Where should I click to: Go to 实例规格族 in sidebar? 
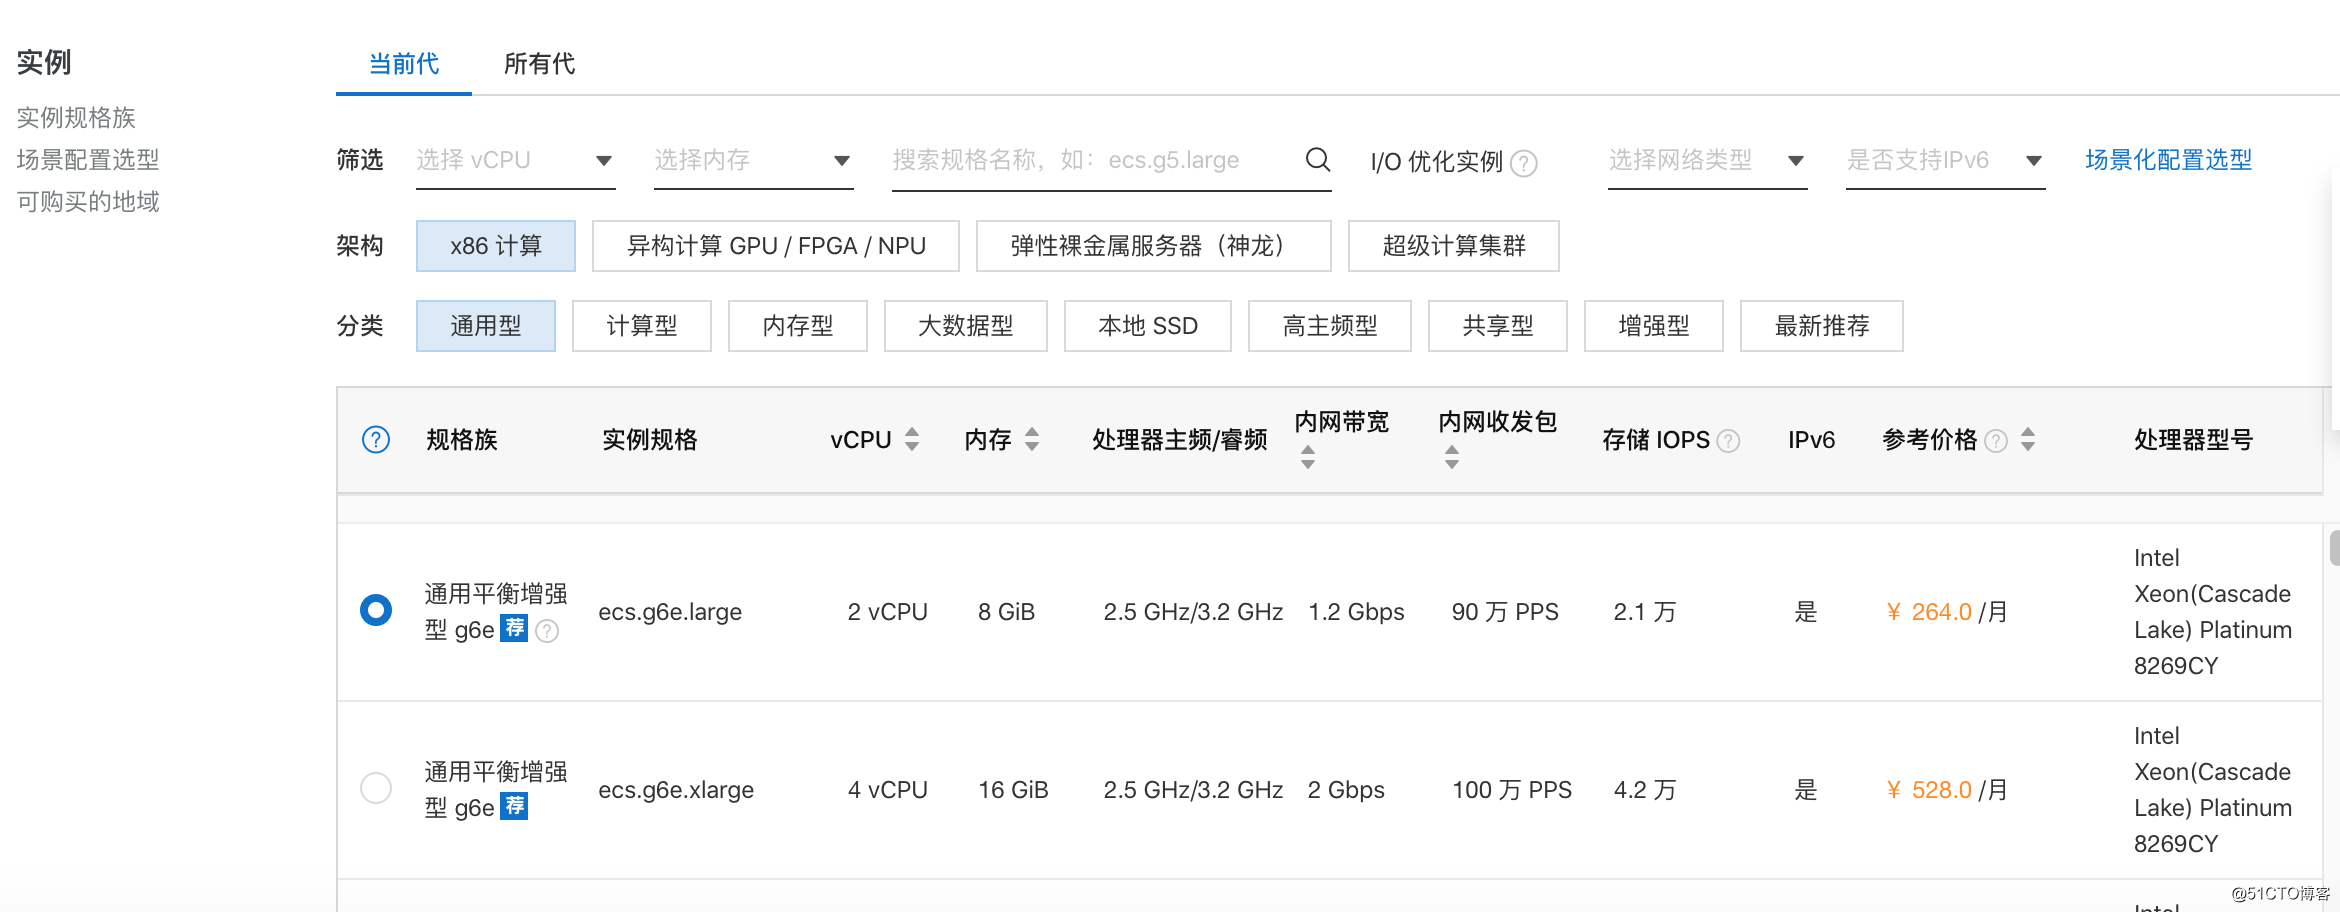(x=76, y=118)
